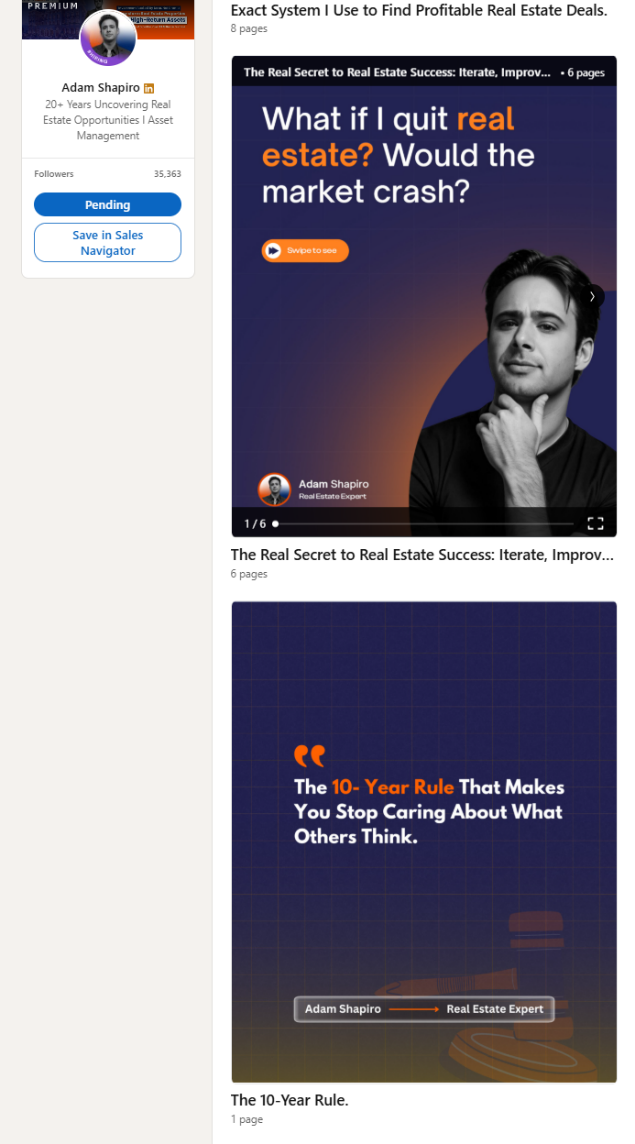Click the carousel header title bar
The width and height of the screenshot is (635, 1144).
[x=424, y=72]
